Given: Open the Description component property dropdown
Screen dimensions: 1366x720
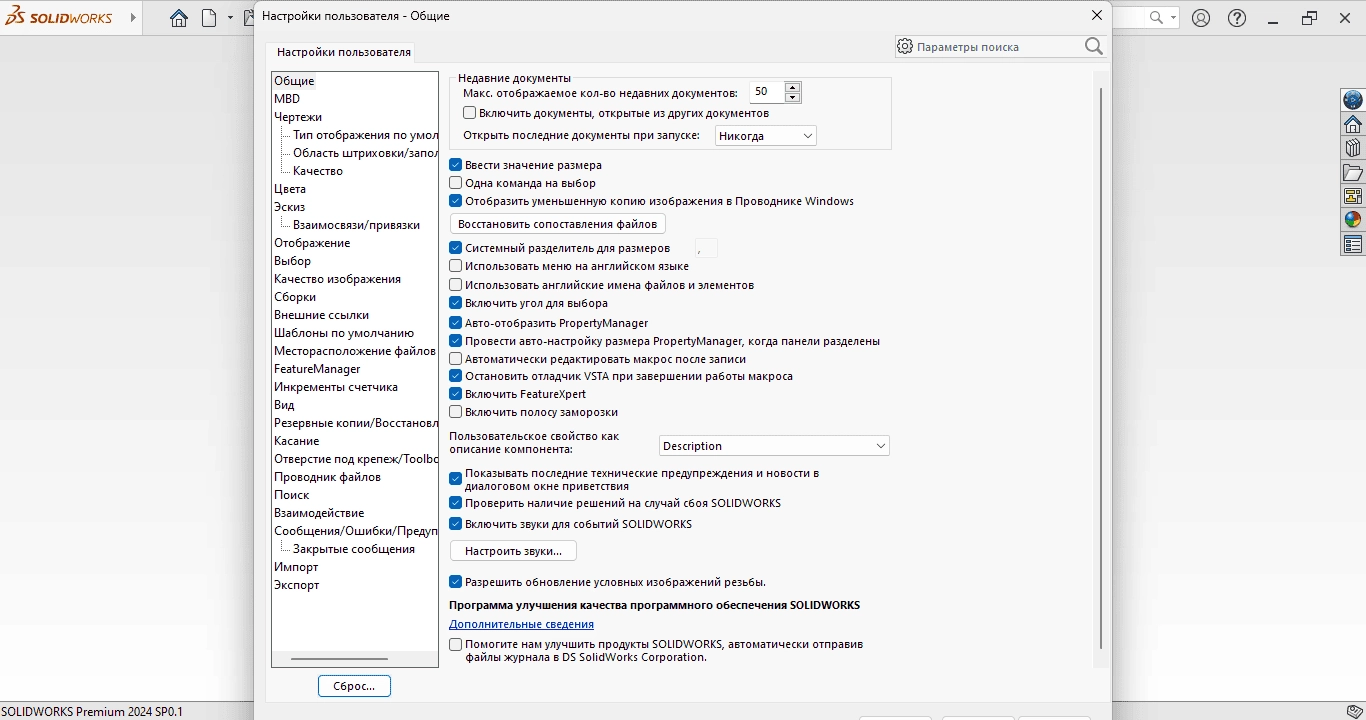Looking at the screenshot, I should point(774,446).
